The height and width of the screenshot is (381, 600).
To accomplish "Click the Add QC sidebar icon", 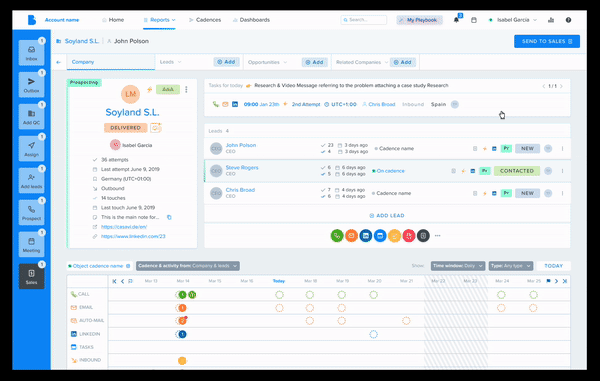I will 31,117.
